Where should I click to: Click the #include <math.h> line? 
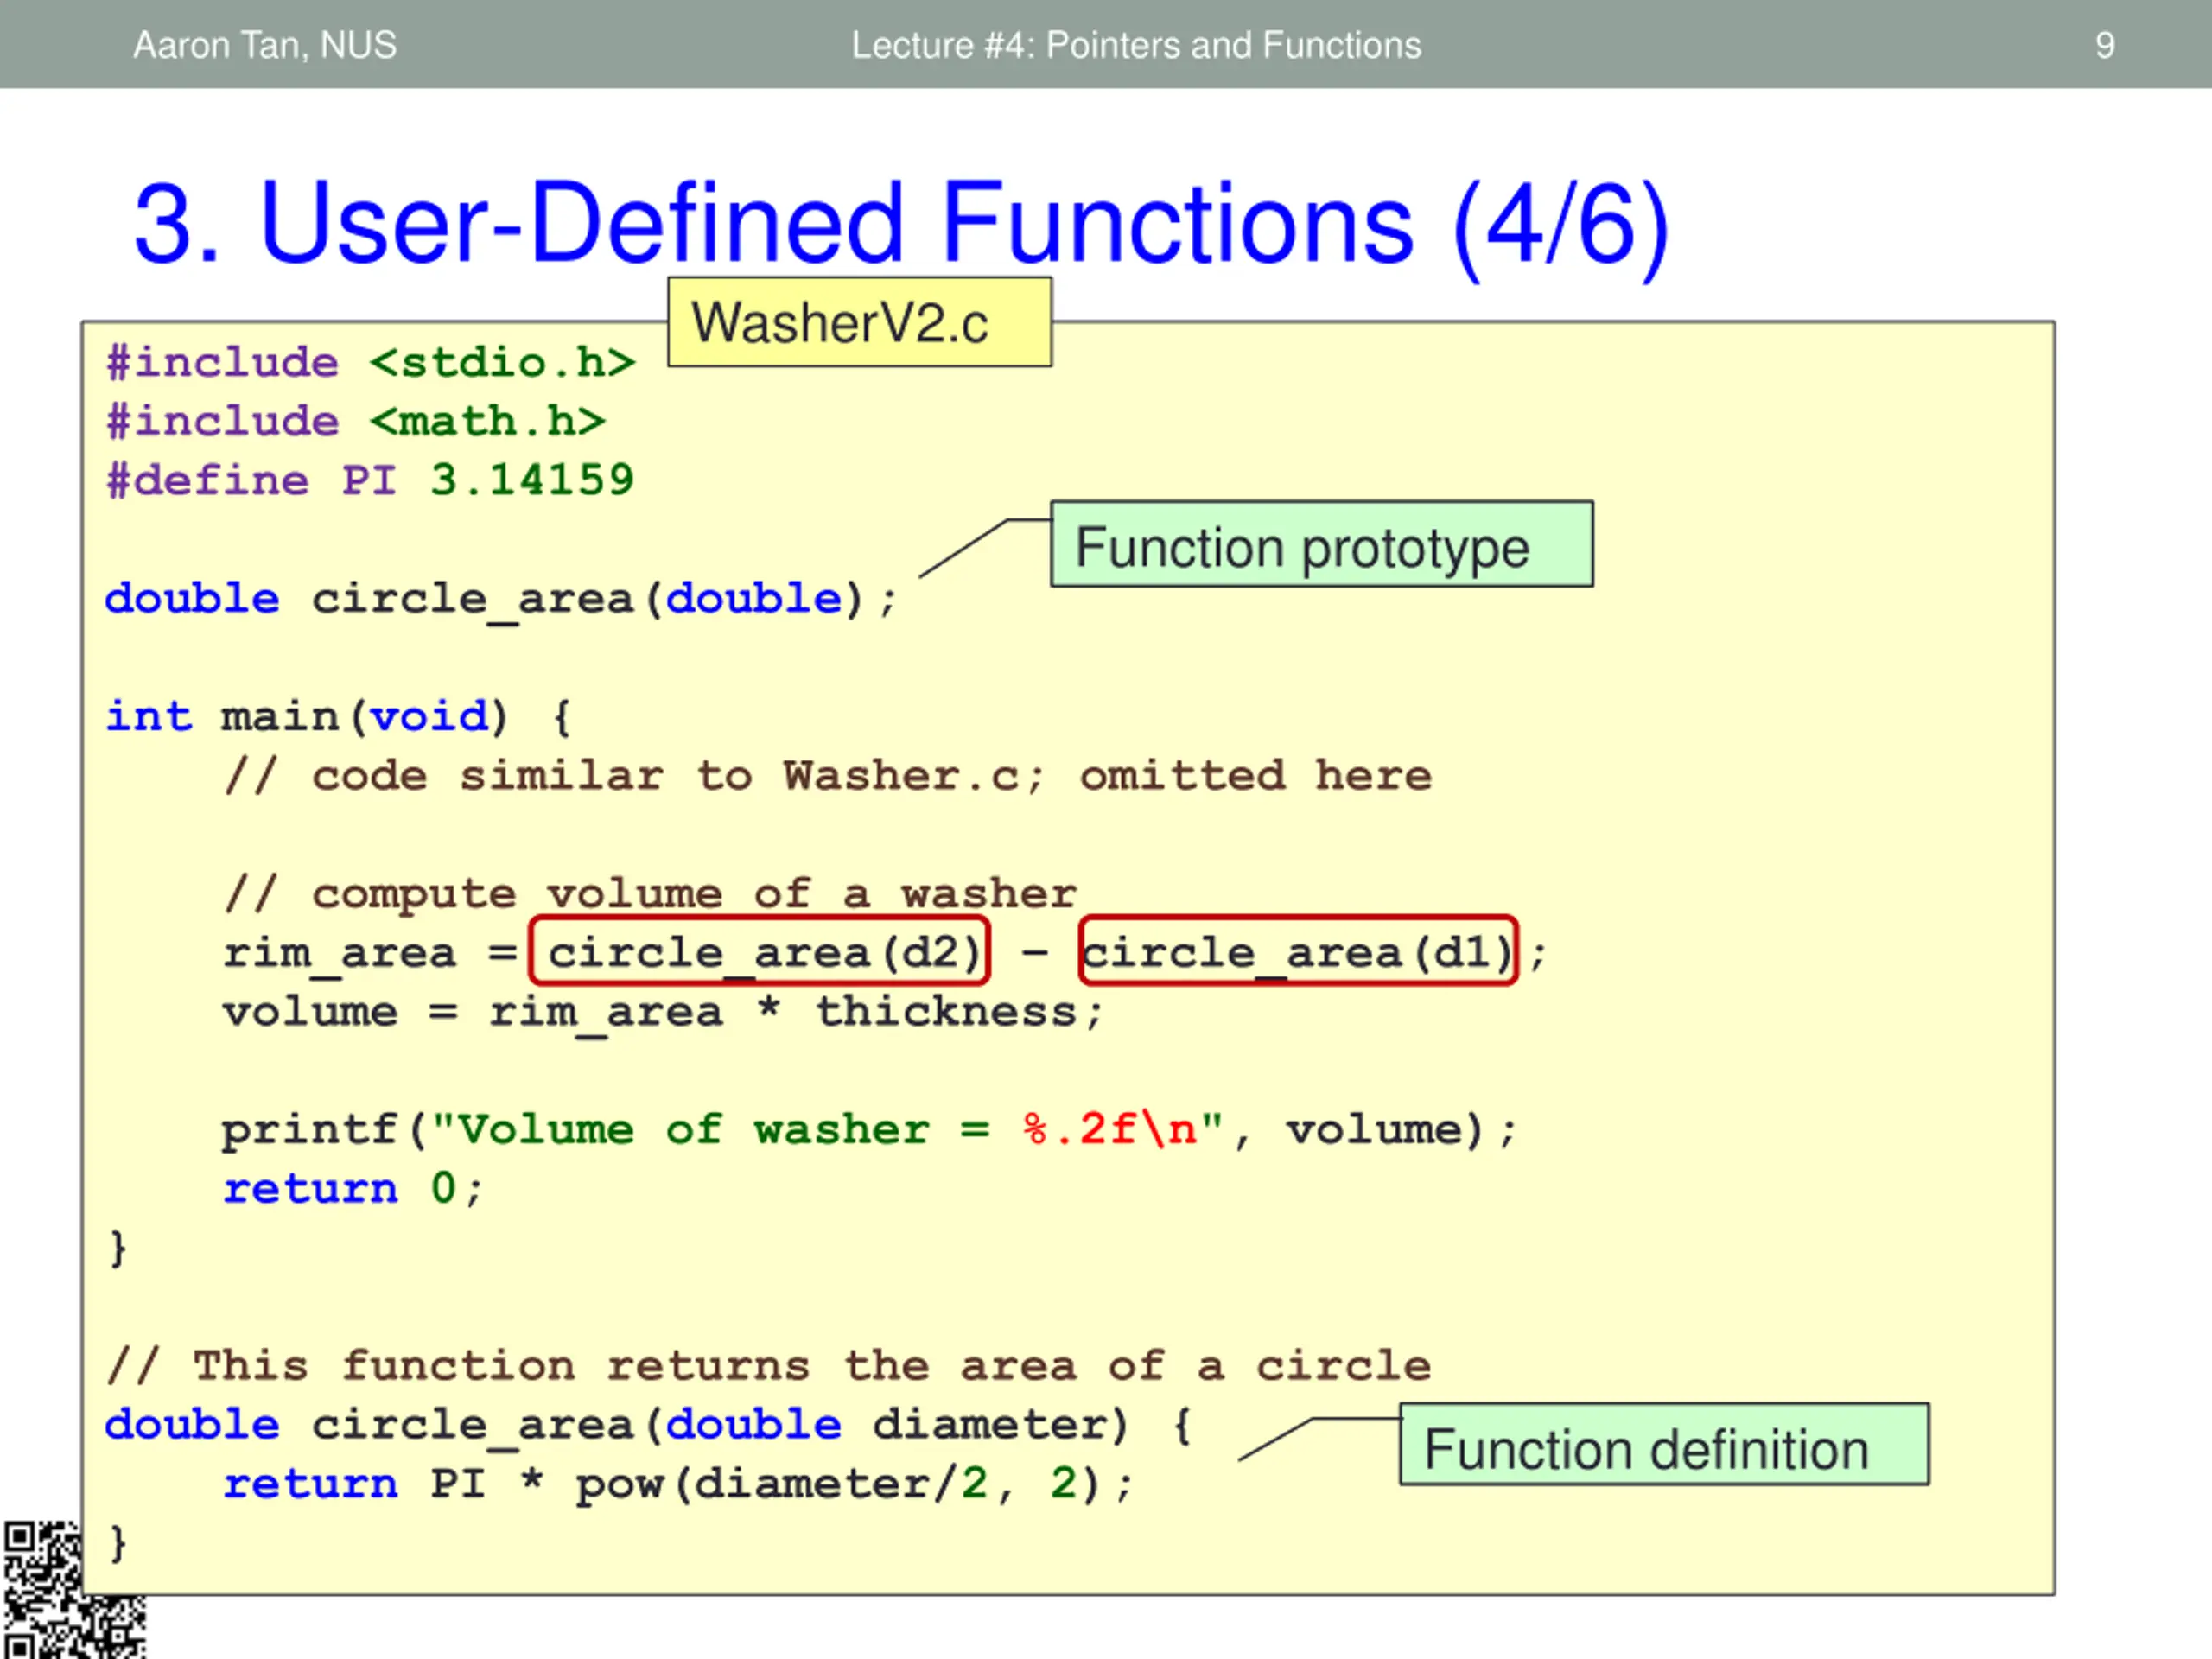click(356, 421)
